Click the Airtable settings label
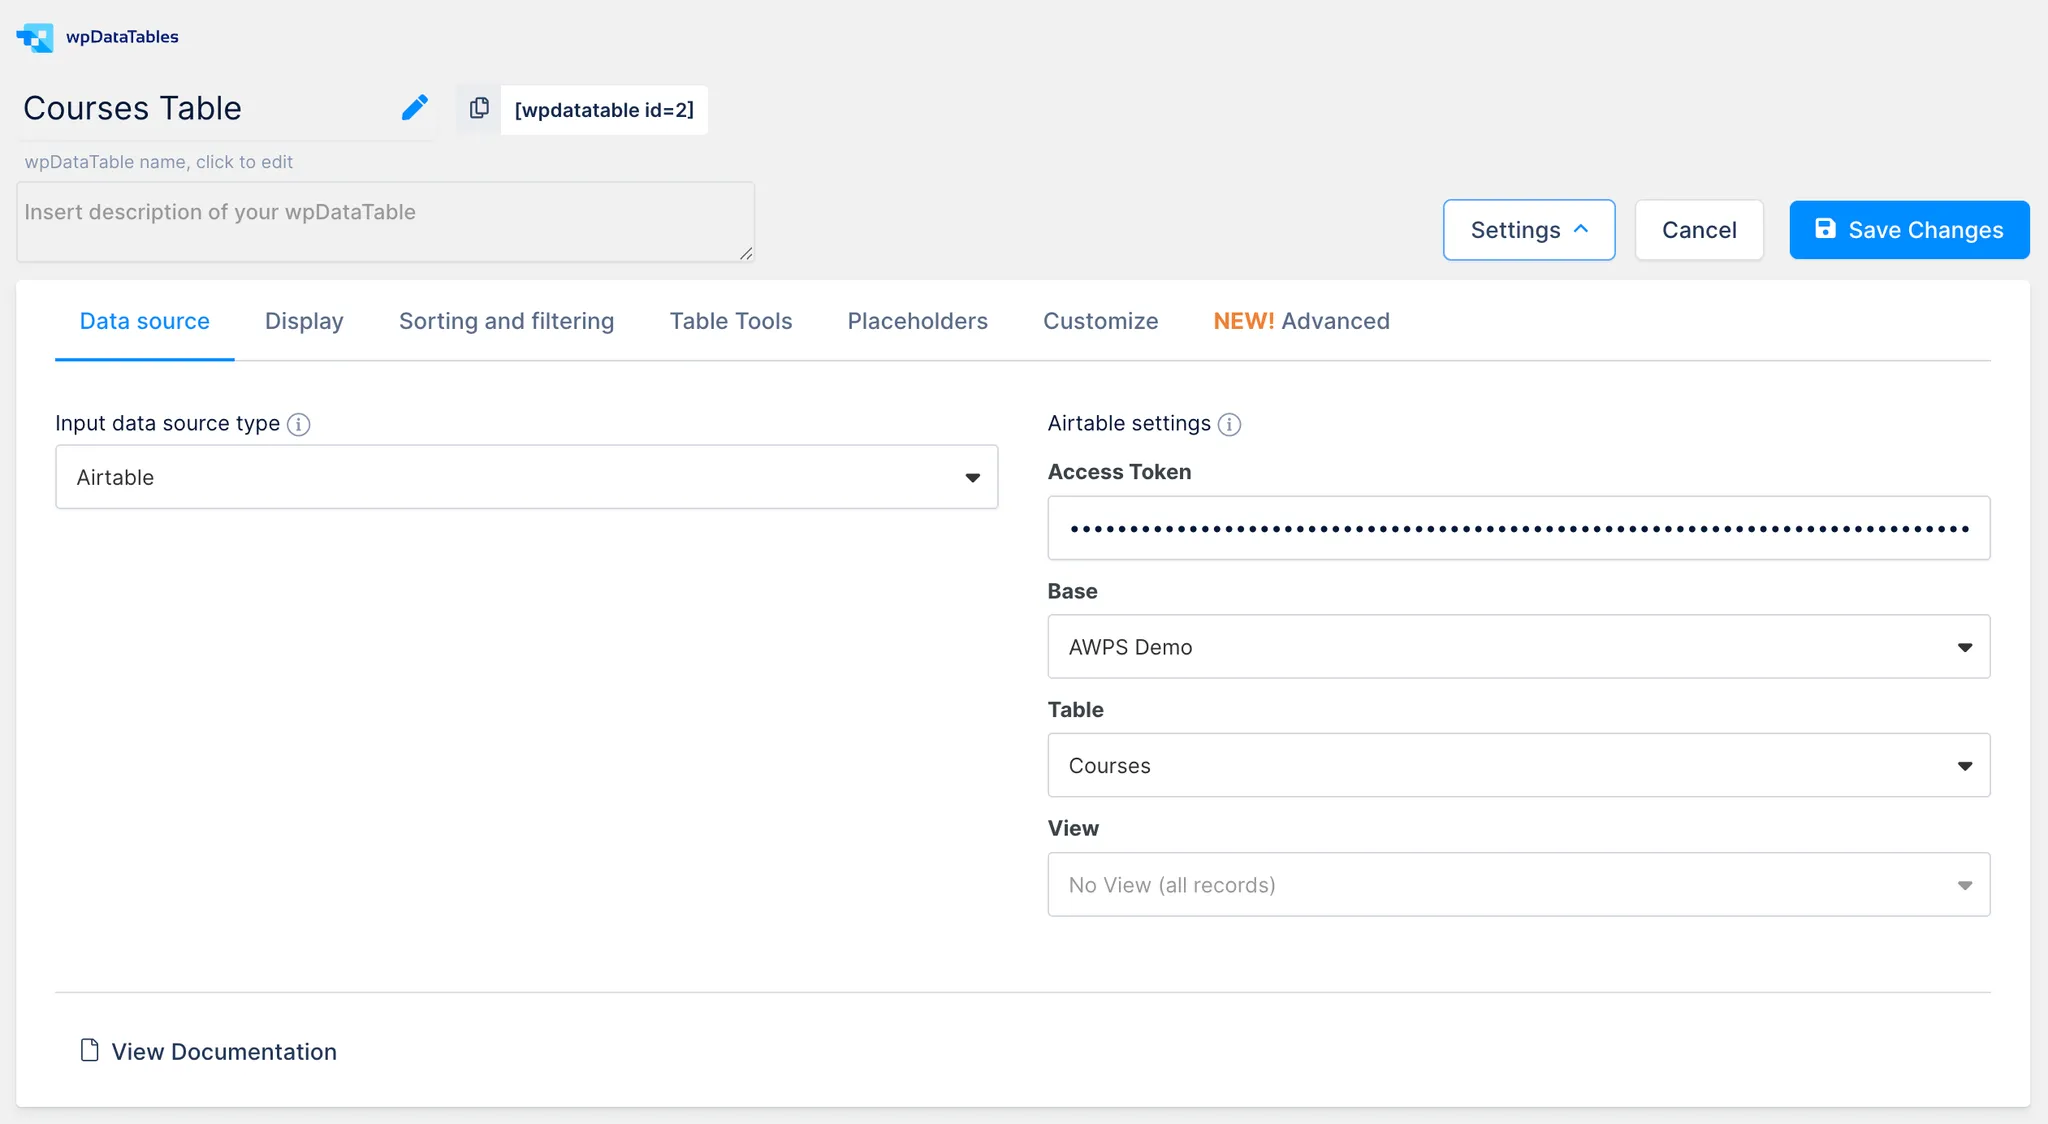The height and width of the screenshot is (1124, 2048). point(1129,423)
